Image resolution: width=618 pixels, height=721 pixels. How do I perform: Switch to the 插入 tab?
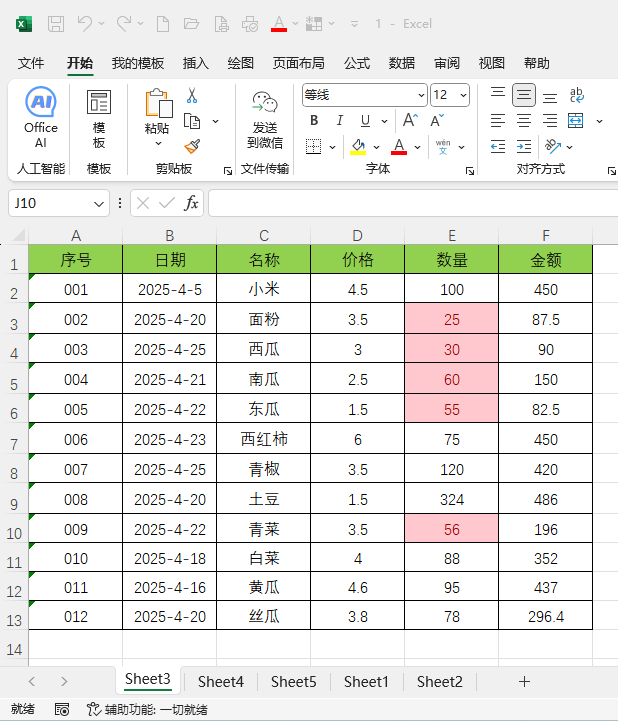pyautogui.click(x=195, y=63)
